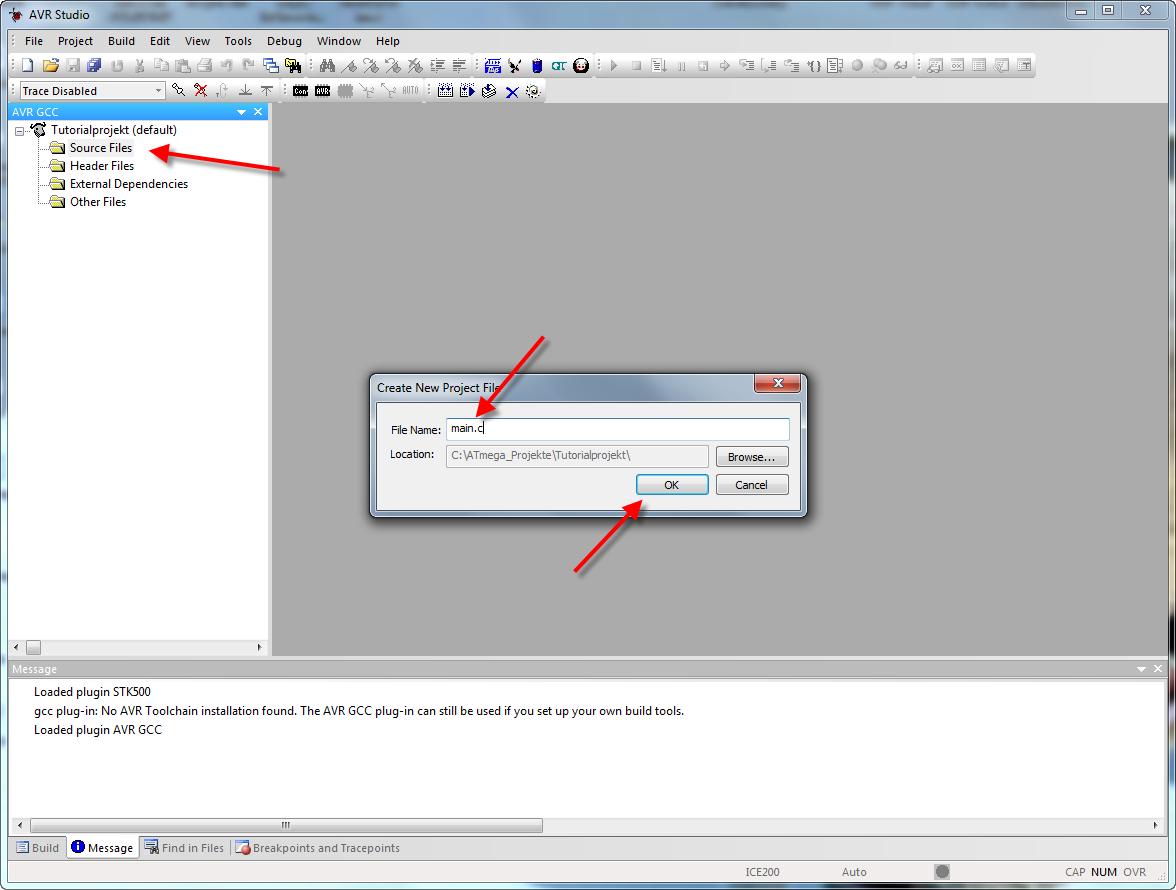Select the External Dependencies folder
The image size is (1176, 890).
(x=128, y=184)
